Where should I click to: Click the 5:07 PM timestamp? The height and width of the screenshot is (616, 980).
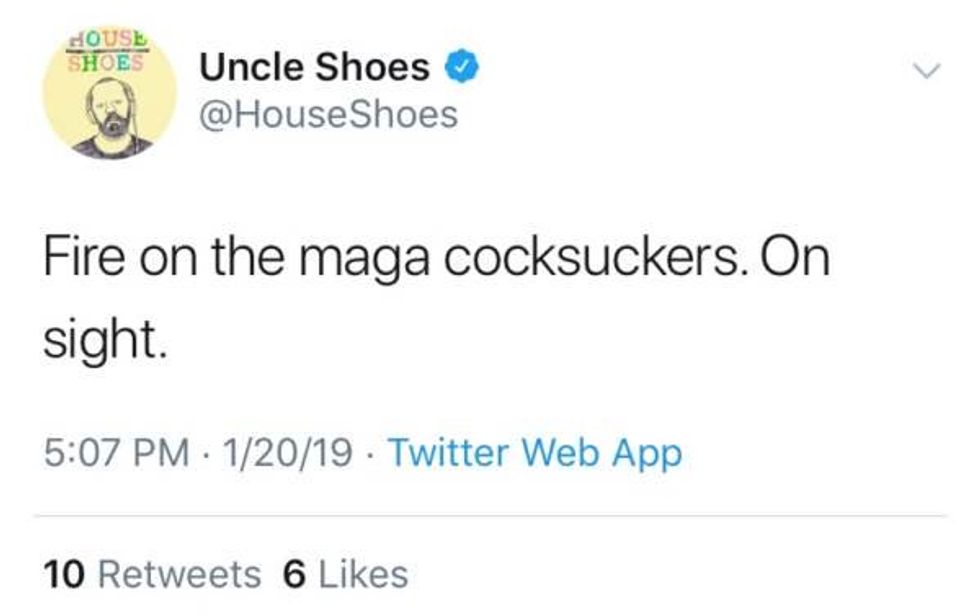pos(118,453)
